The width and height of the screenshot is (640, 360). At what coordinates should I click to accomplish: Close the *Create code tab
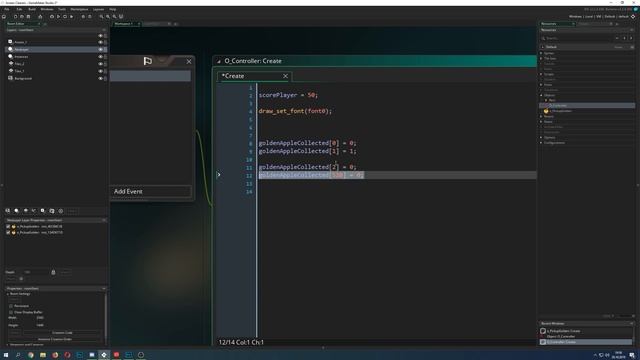(x=285, y=76)
